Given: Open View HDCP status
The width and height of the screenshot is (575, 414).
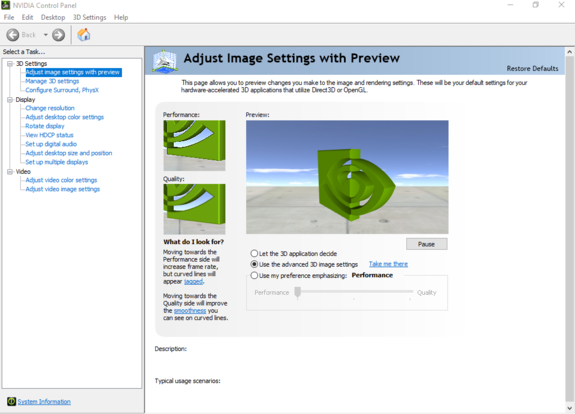Looking at the screenshot, I should pyautogui.click(x=49, y=135).
